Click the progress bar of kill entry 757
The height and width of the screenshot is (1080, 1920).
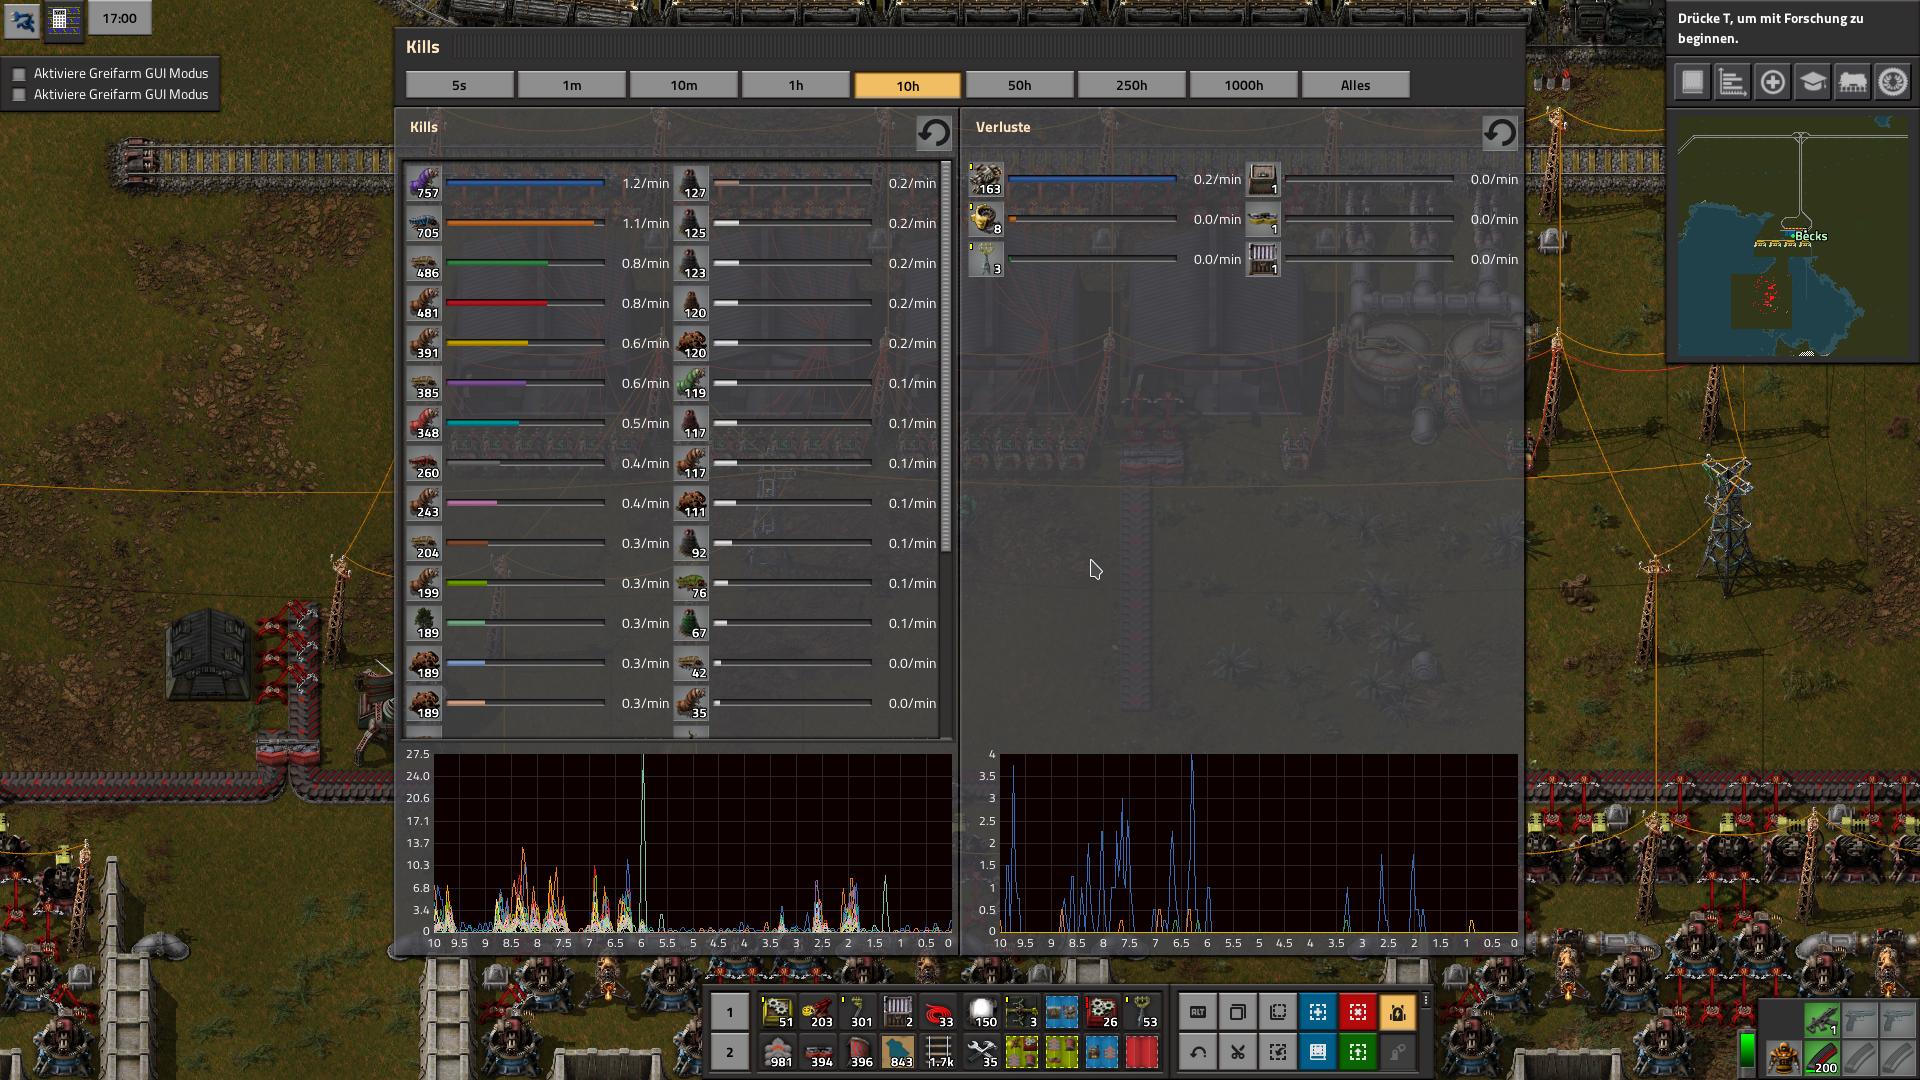[525, 183]
